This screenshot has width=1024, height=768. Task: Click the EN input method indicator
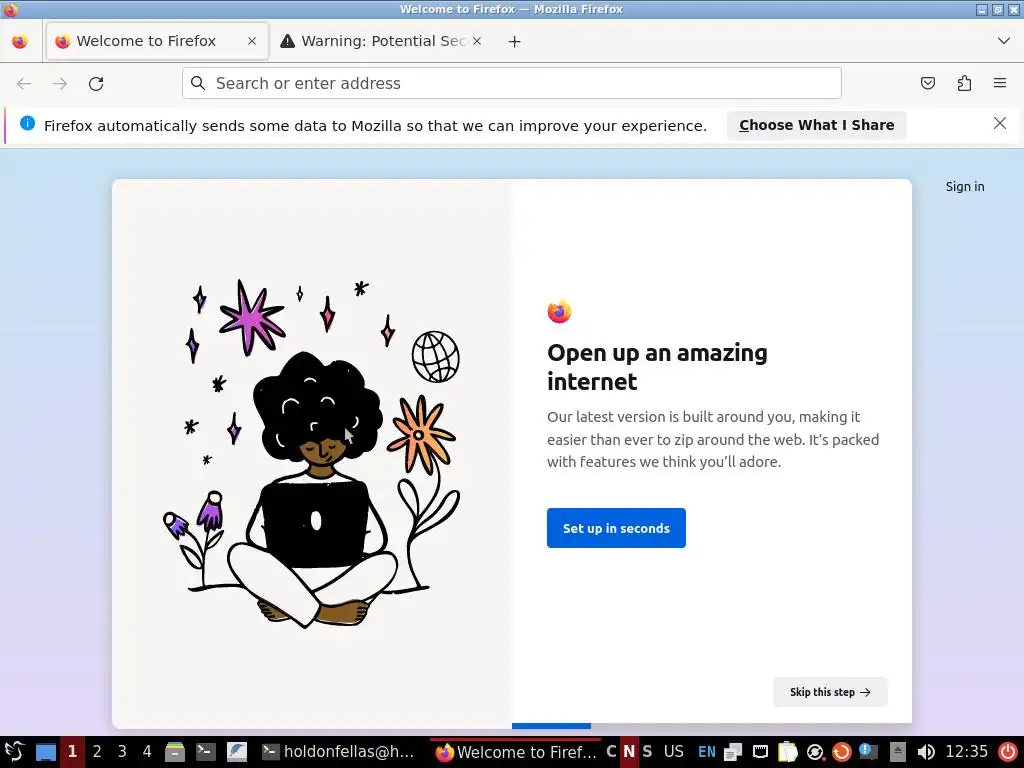click(707, 752)
